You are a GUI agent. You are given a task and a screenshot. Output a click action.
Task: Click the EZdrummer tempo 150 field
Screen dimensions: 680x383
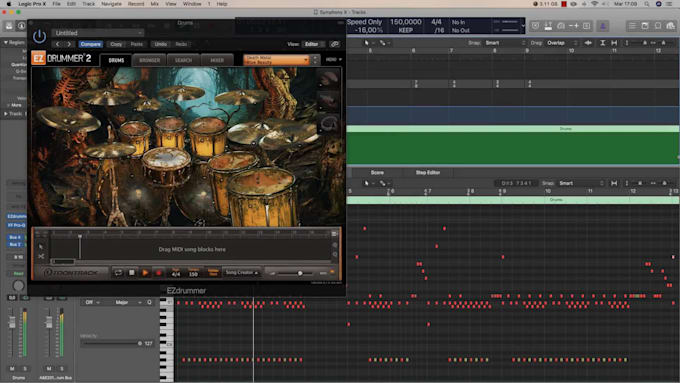click(x=193, y=273)
